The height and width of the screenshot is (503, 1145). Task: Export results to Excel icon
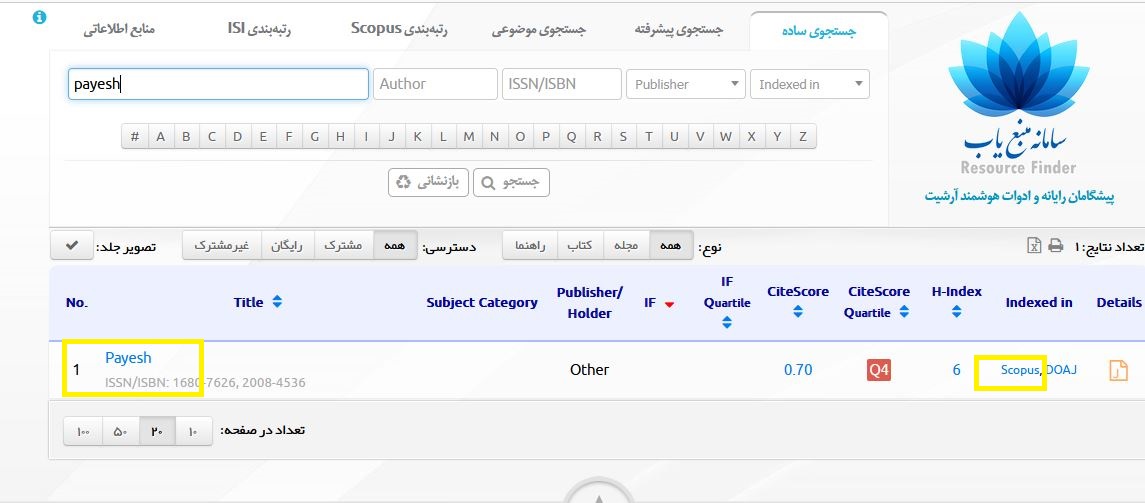[1033, 246]
